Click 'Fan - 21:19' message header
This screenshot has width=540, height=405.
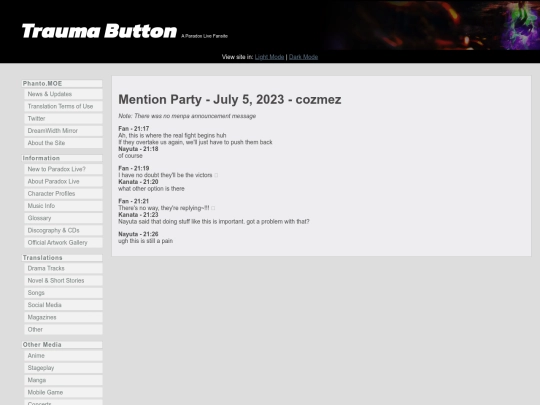134,168
